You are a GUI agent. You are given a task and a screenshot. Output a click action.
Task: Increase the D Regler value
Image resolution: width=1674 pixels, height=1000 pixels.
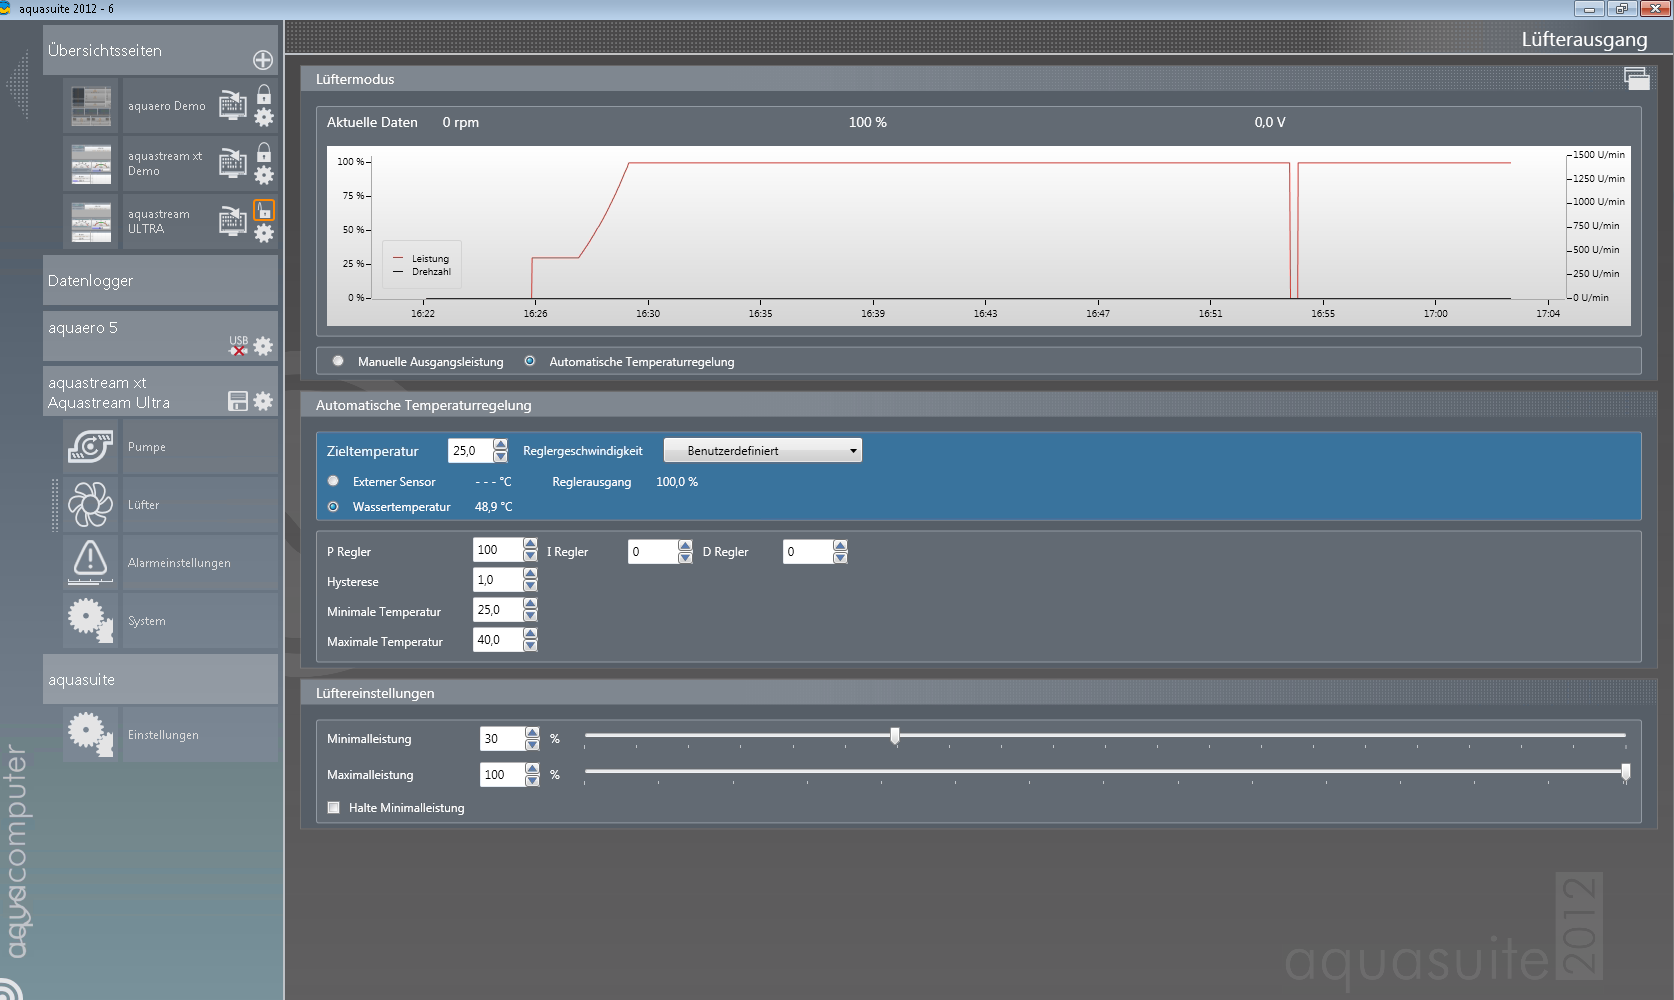[840, 546]
